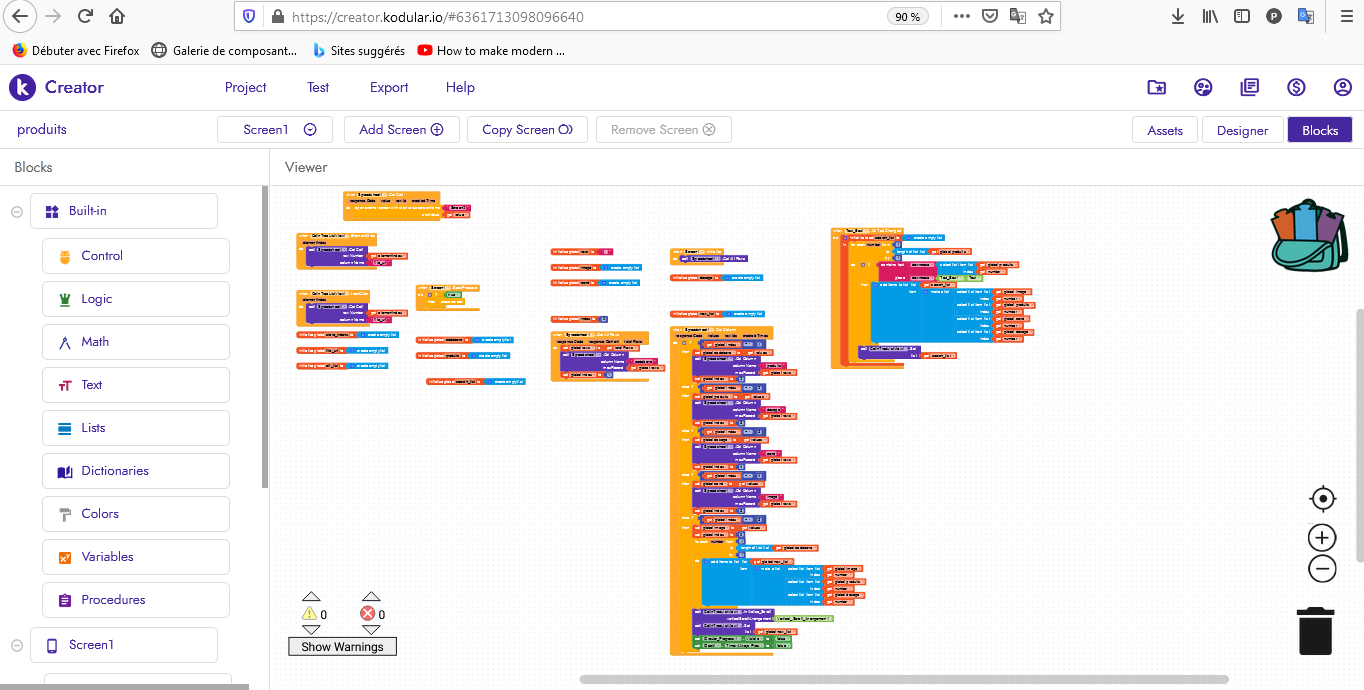Open the Kodular account menu icon
This screenshot has height=690, width=1364.
coord(1343,87)
